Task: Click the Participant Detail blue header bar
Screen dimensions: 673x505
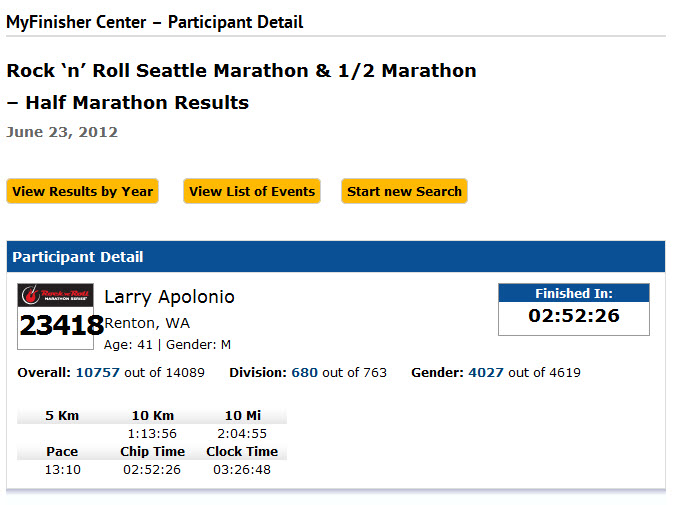Action: (x=336, y=257)
